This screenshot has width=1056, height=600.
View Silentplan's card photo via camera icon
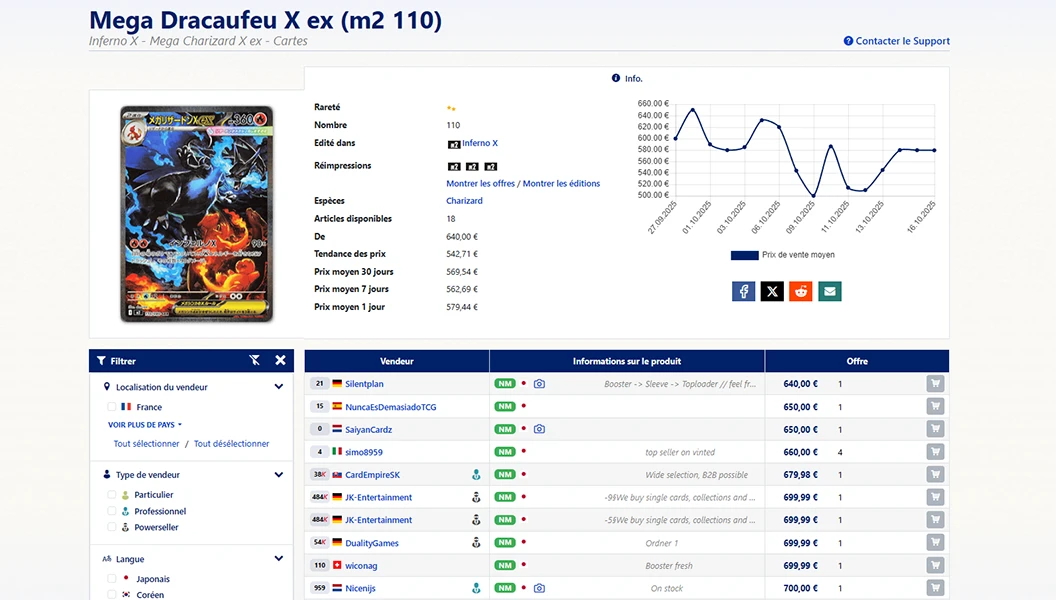tap(539, 384)
